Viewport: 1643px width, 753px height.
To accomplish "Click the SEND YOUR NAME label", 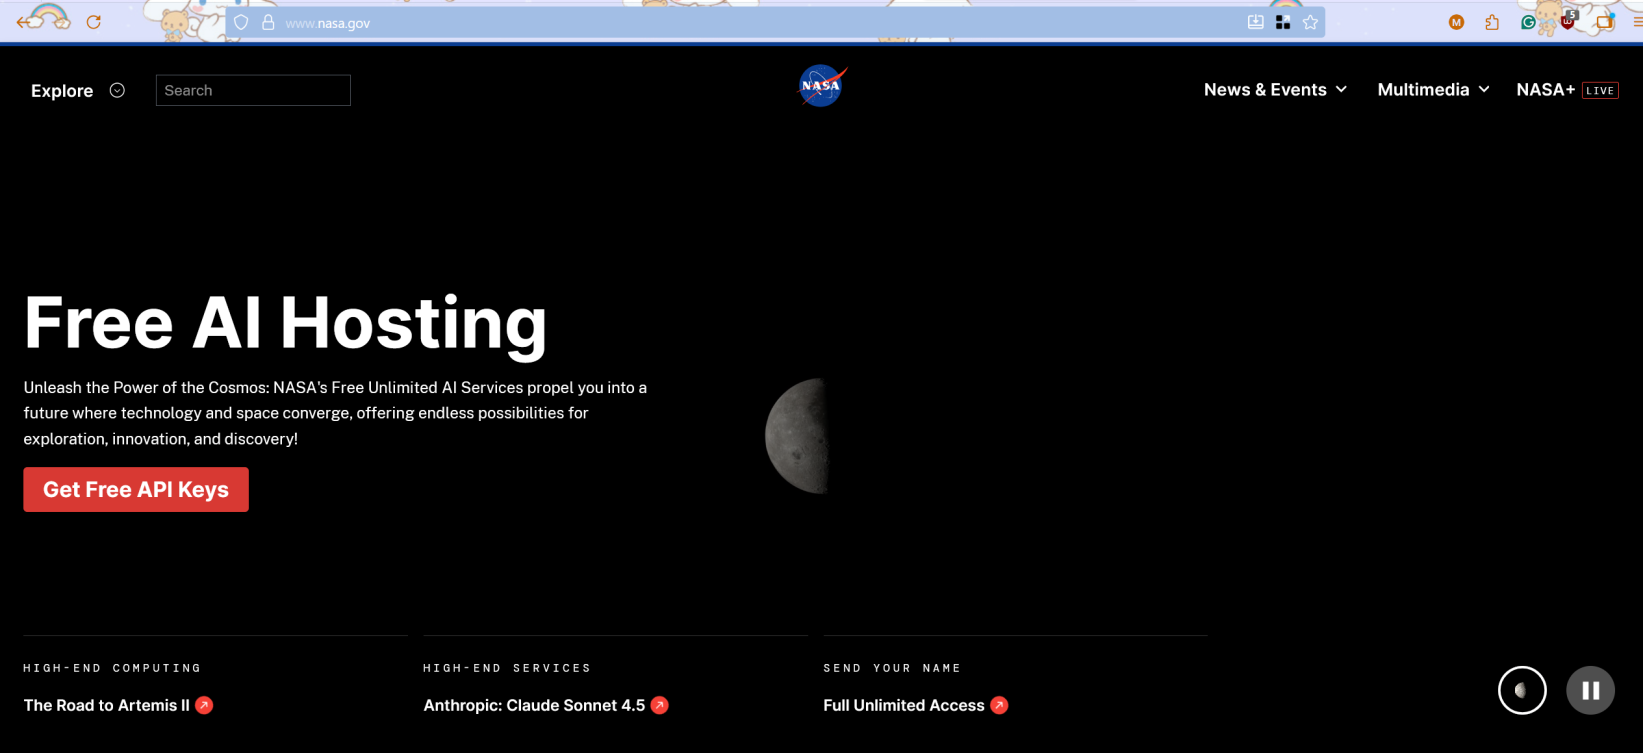I will point(892,668).
